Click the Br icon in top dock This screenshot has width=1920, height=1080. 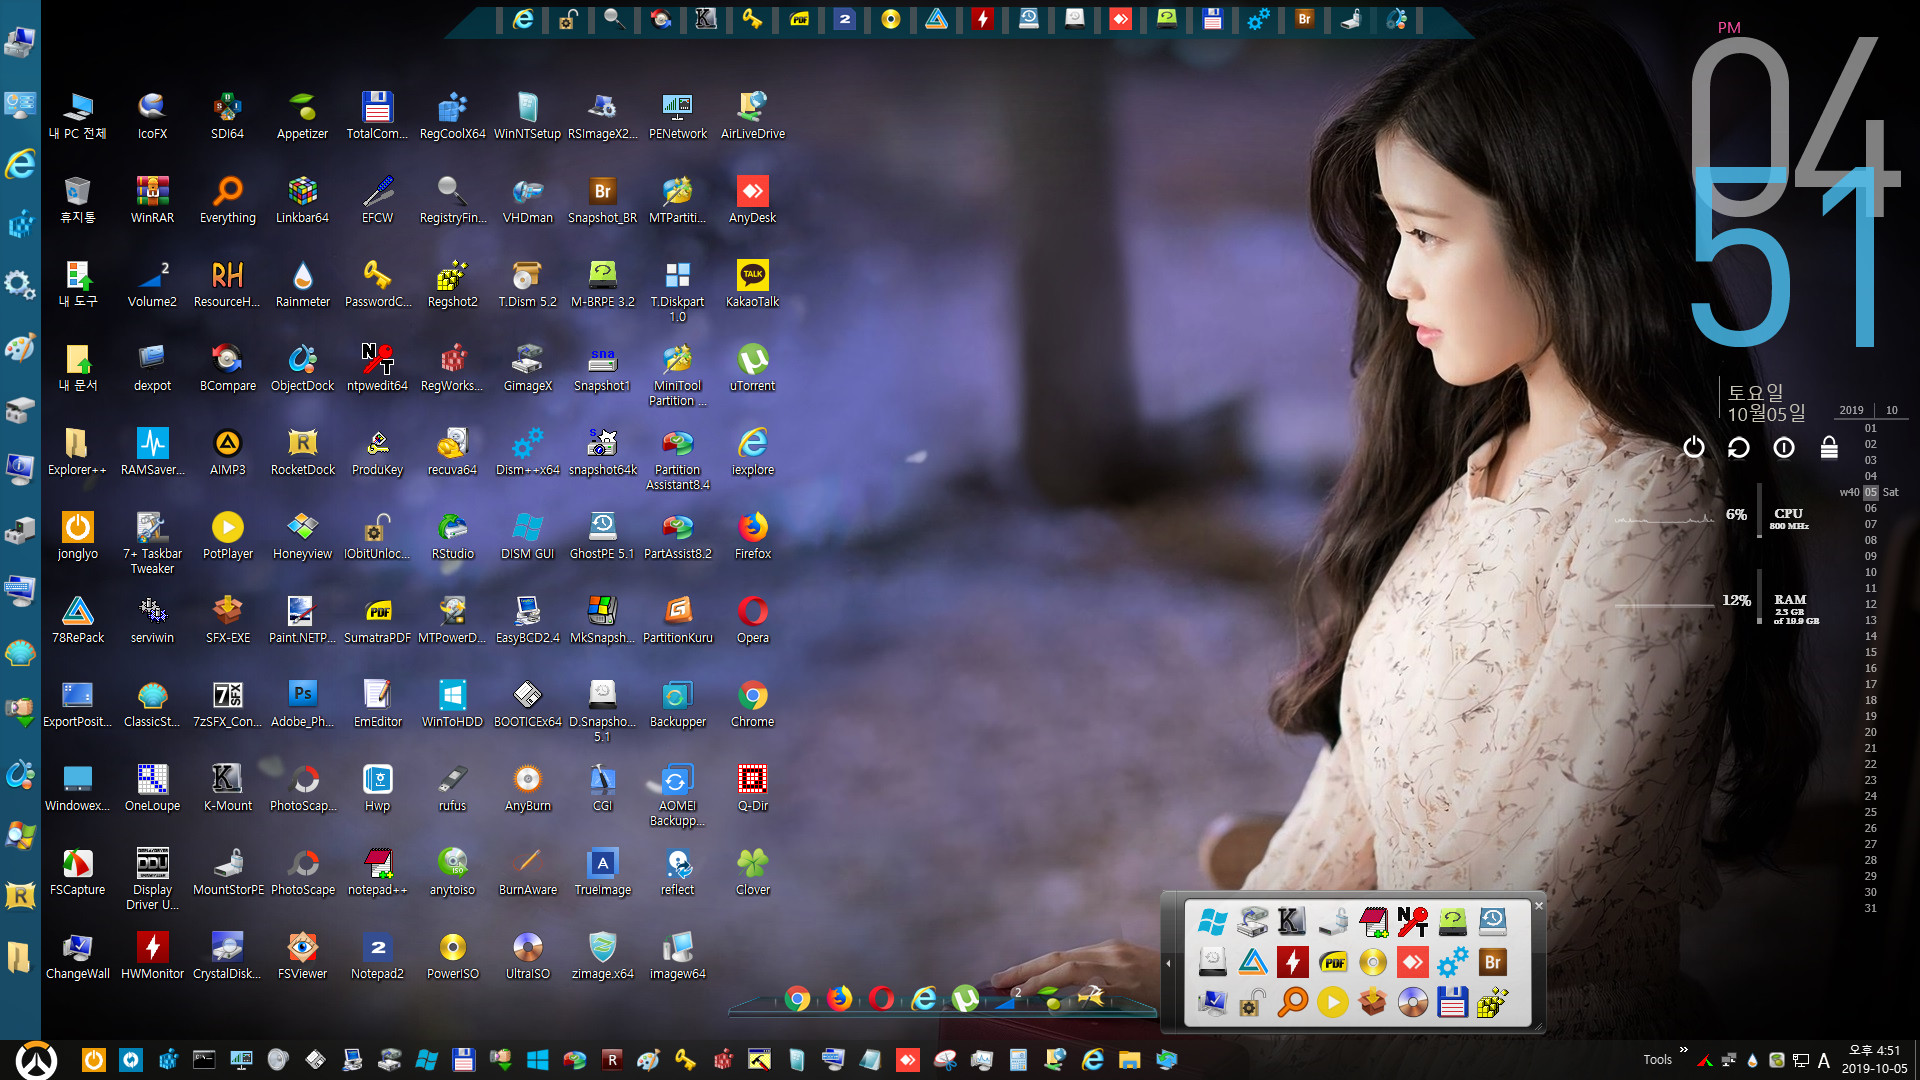pyautogui.click(x=1304, y=19)
